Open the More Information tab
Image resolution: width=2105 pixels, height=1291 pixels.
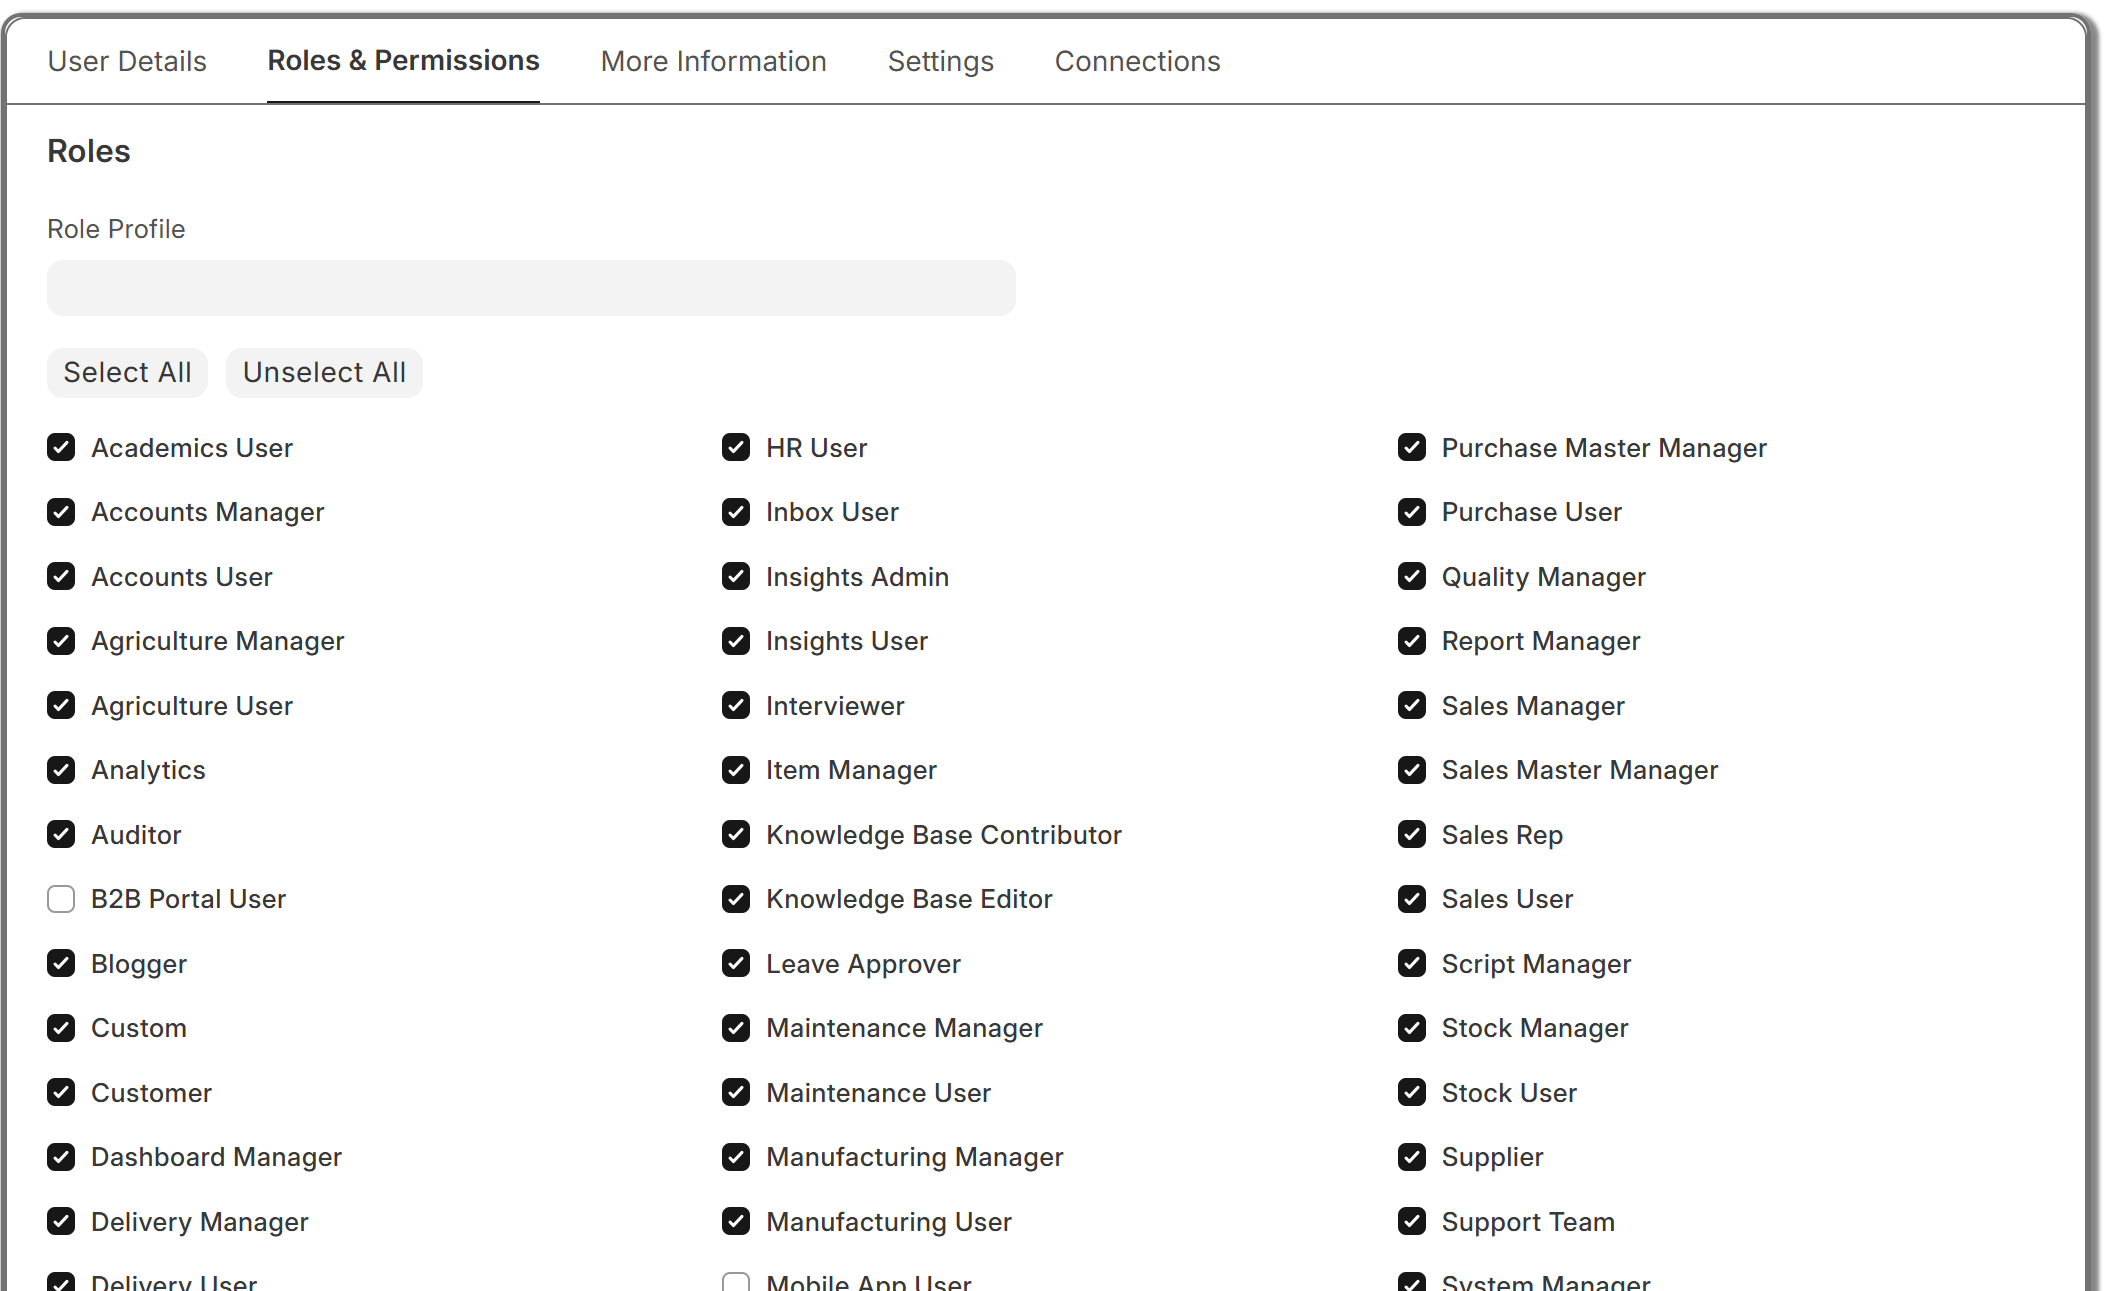coord(713,61)
